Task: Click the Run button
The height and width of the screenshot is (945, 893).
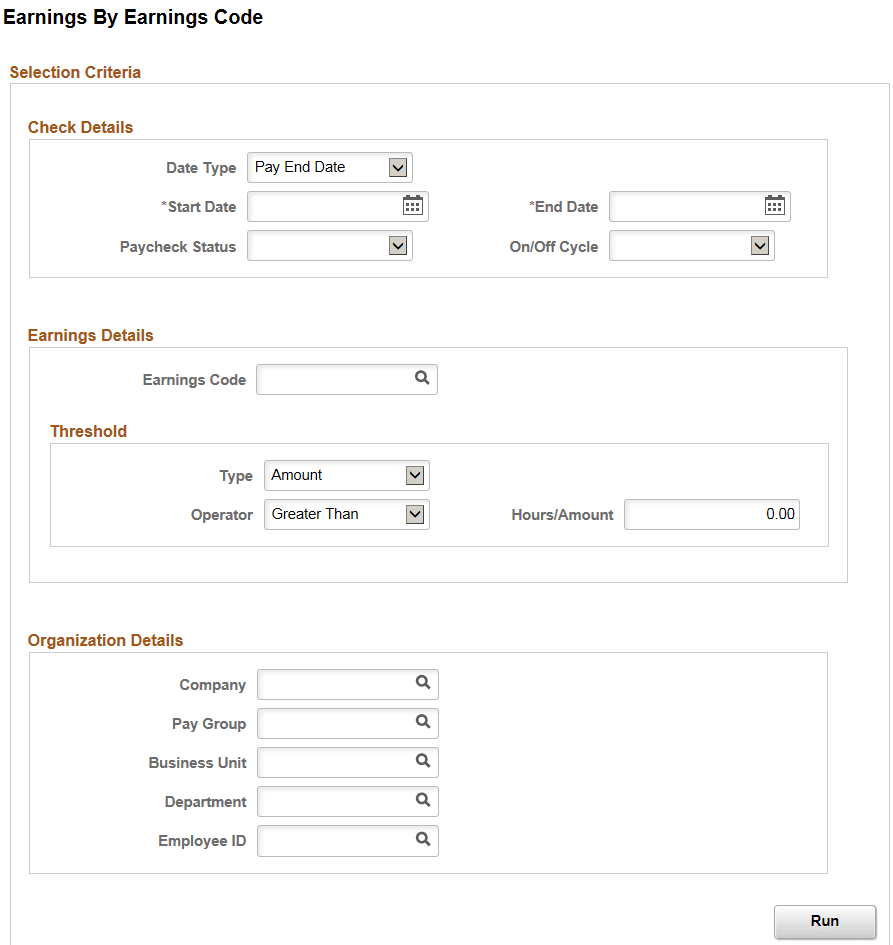Action: pos(824,921)
